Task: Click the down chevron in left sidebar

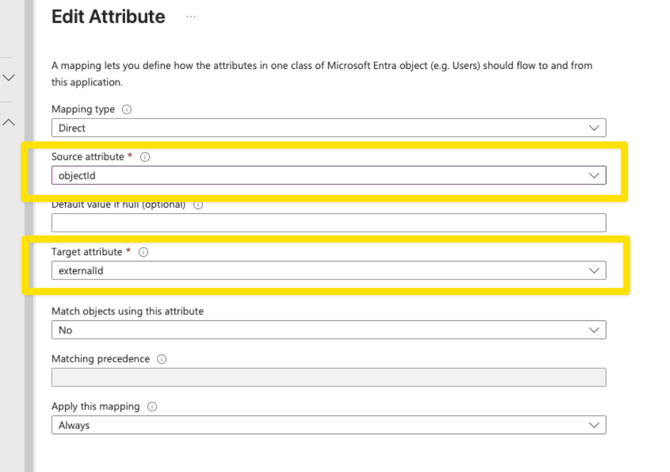Action: coord(10,77)
